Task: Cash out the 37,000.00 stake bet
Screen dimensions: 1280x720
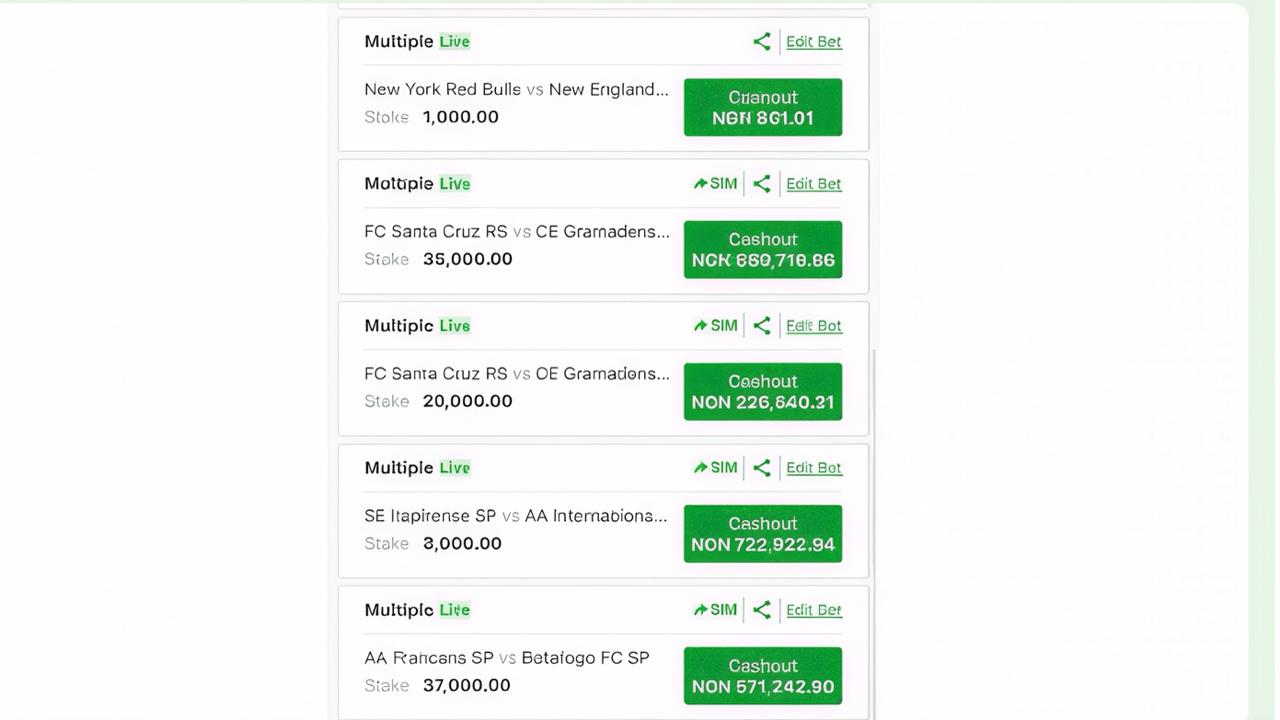Action: tap(763, 675)
